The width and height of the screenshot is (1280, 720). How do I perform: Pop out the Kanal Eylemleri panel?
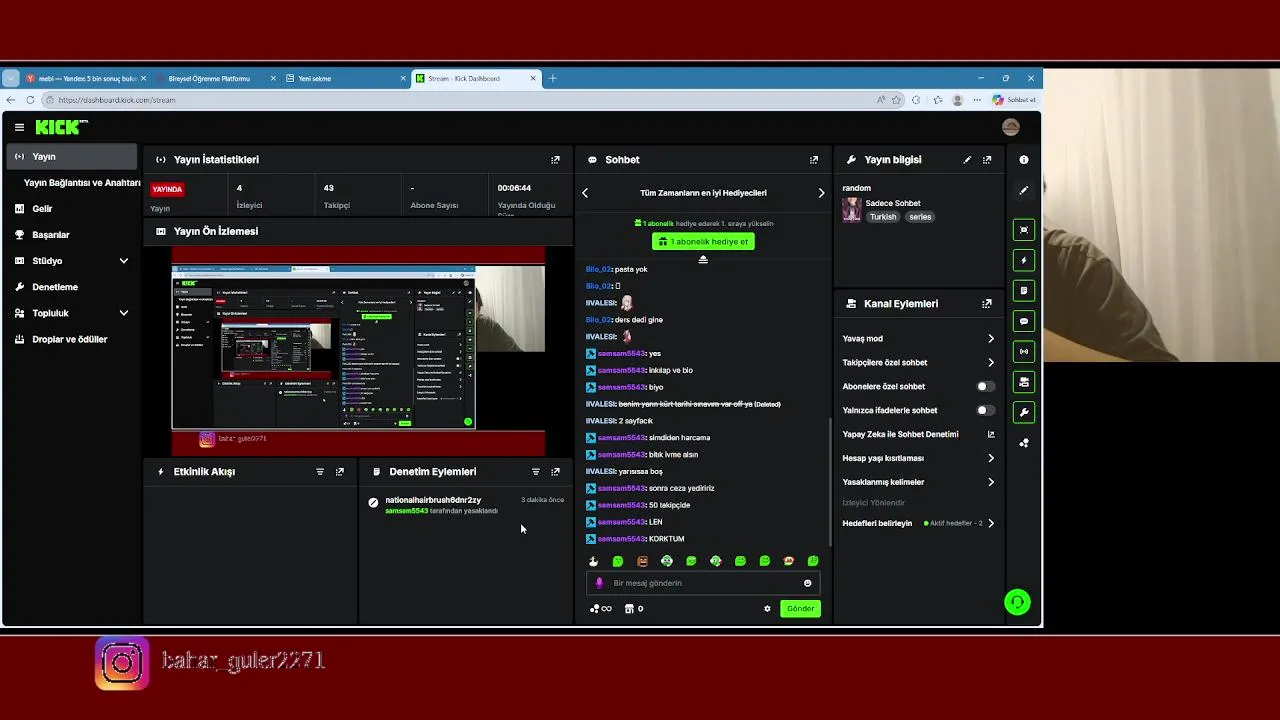[987, 304]
